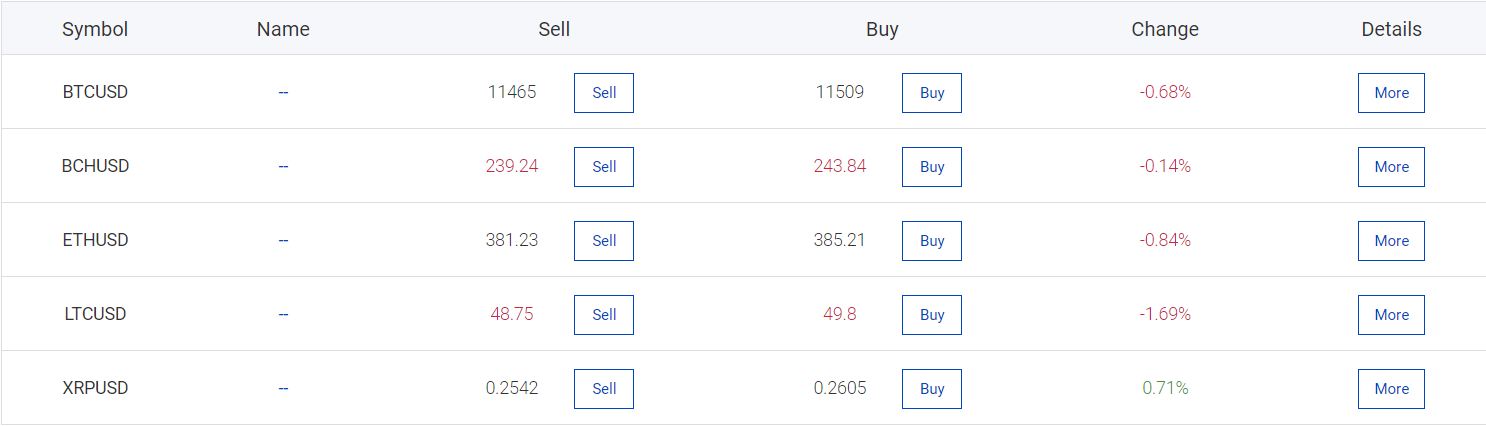Sell BCHUSD using its Sell button
1486x426 pixels.
pos(603,167)
